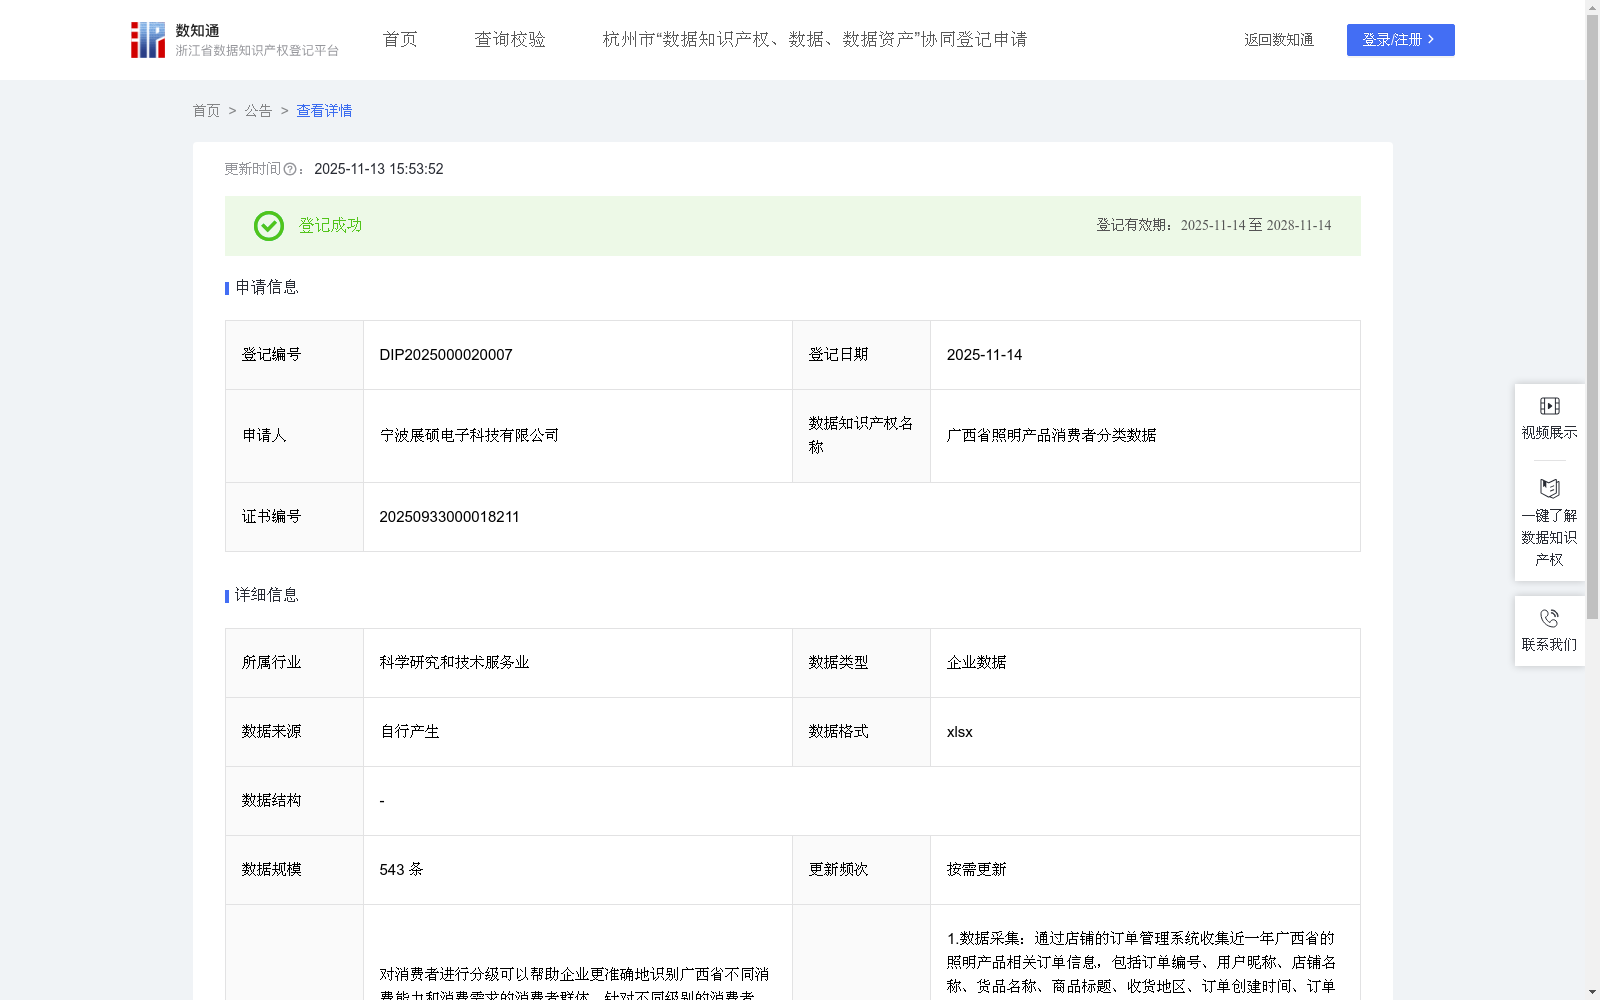This screenshot has width=1600, height=1000.
Task: Click the 一键了解数据知识产权 book icon
Action: pyautogui.click(x=1548, y=489)
